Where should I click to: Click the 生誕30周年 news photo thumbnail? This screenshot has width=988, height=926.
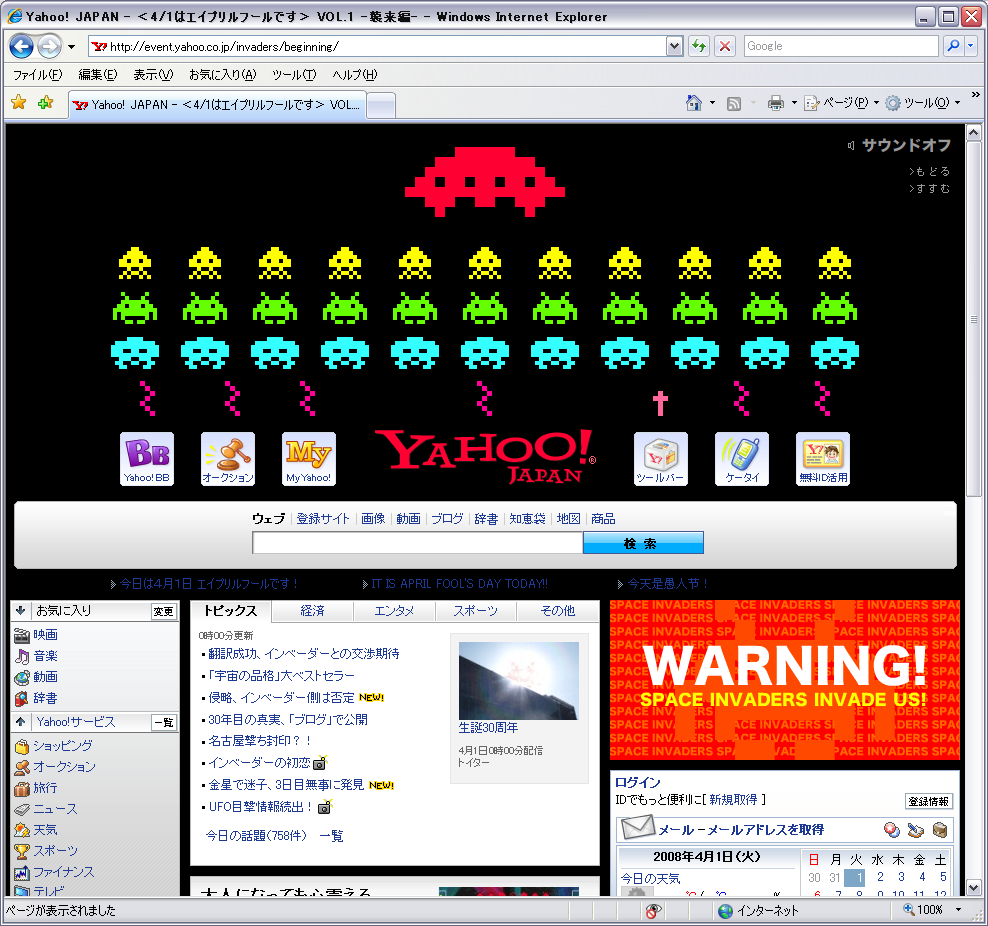click(x=519, y=680)
